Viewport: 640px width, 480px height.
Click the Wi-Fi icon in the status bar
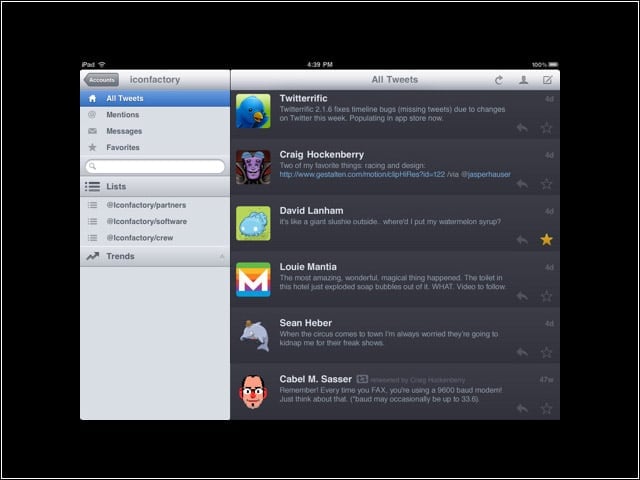[x=102, y=64]
